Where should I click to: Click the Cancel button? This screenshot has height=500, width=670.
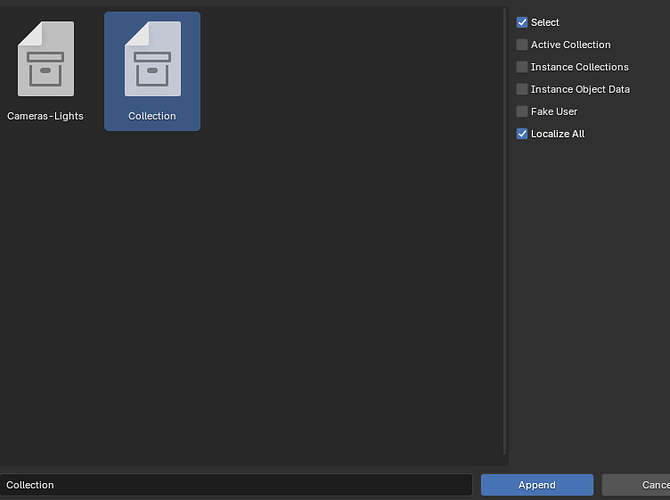(636, 485)
